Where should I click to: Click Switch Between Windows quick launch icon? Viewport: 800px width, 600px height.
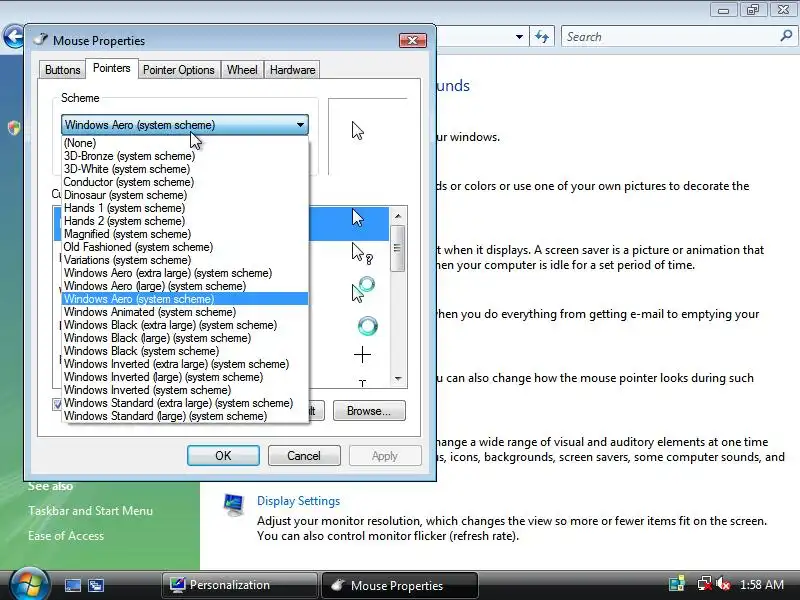96,585
